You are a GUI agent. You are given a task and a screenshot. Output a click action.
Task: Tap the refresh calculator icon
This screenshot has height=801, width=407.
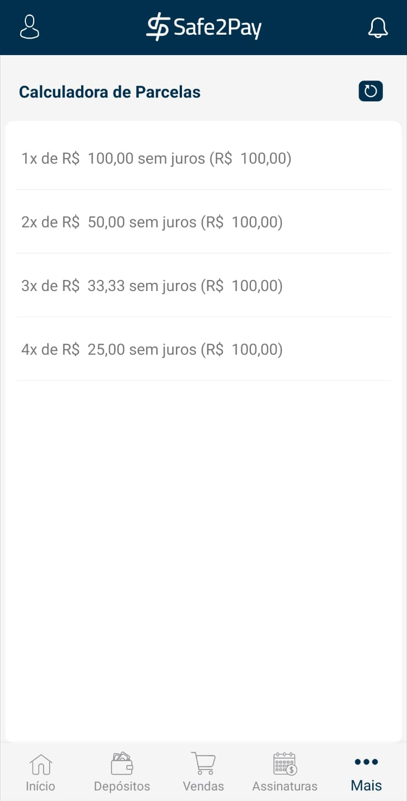[371, 91]
